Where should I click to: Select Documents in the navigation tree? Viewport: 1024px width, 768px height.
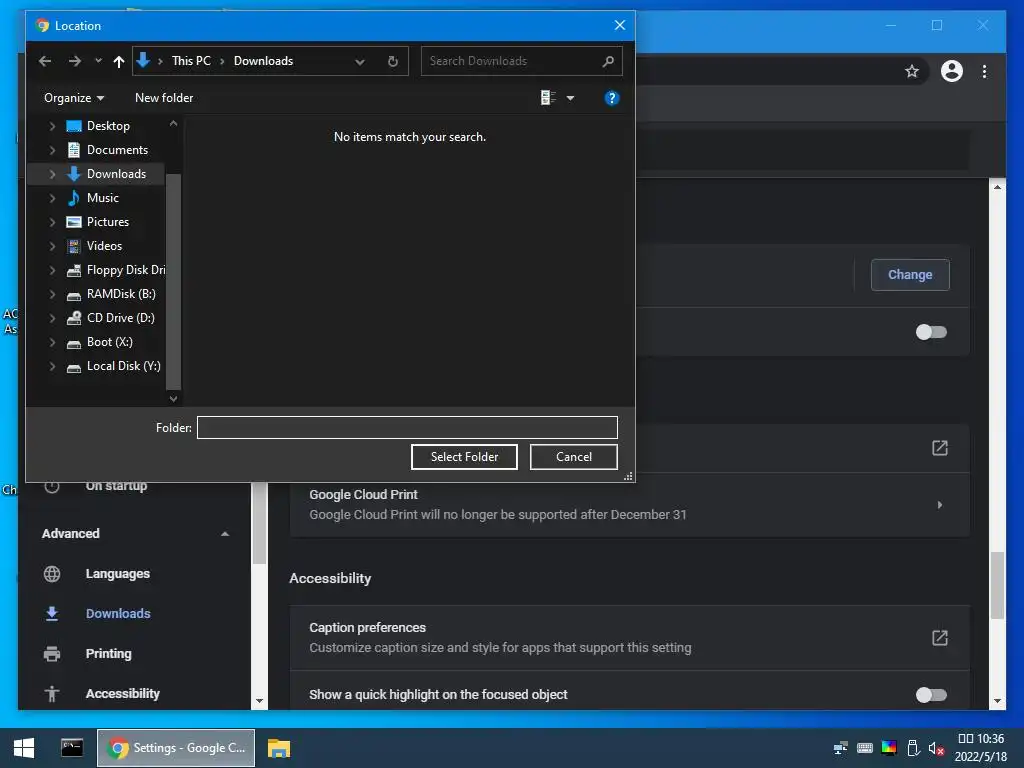click(x=117, y=150)
